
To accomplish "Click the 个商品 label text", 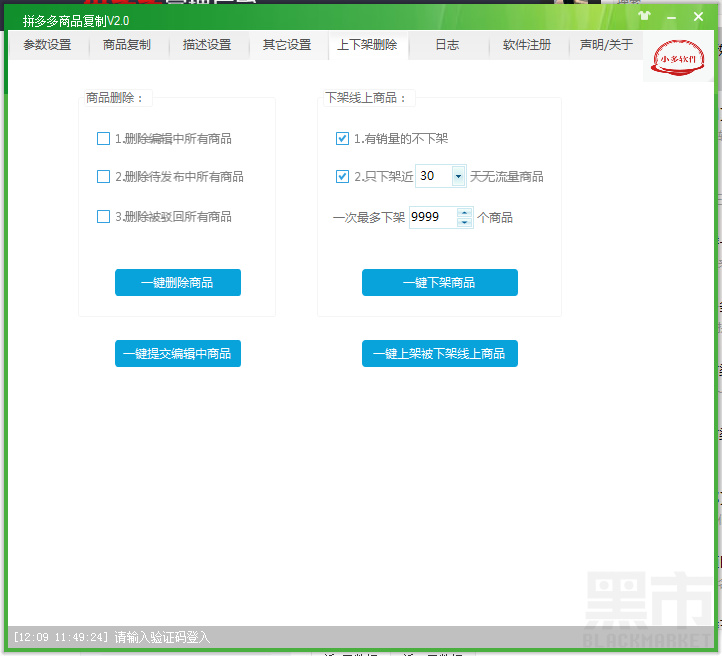I will pos(495,217).
